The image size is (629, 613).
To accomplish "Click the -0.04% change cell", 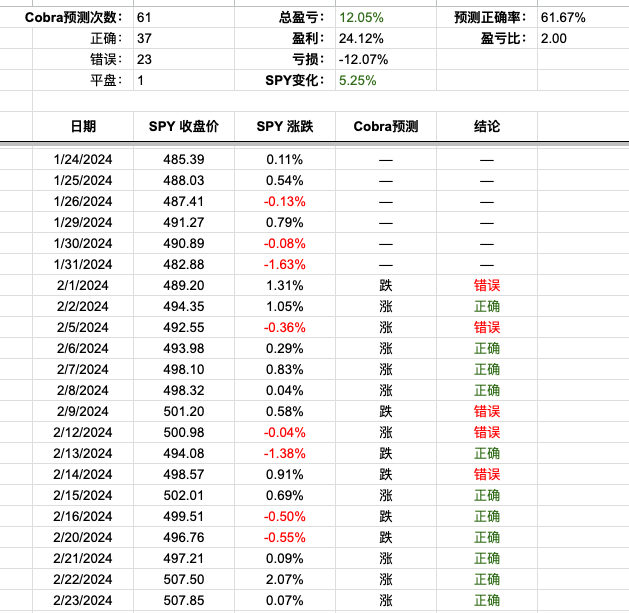I will click(x=285, y=432).
